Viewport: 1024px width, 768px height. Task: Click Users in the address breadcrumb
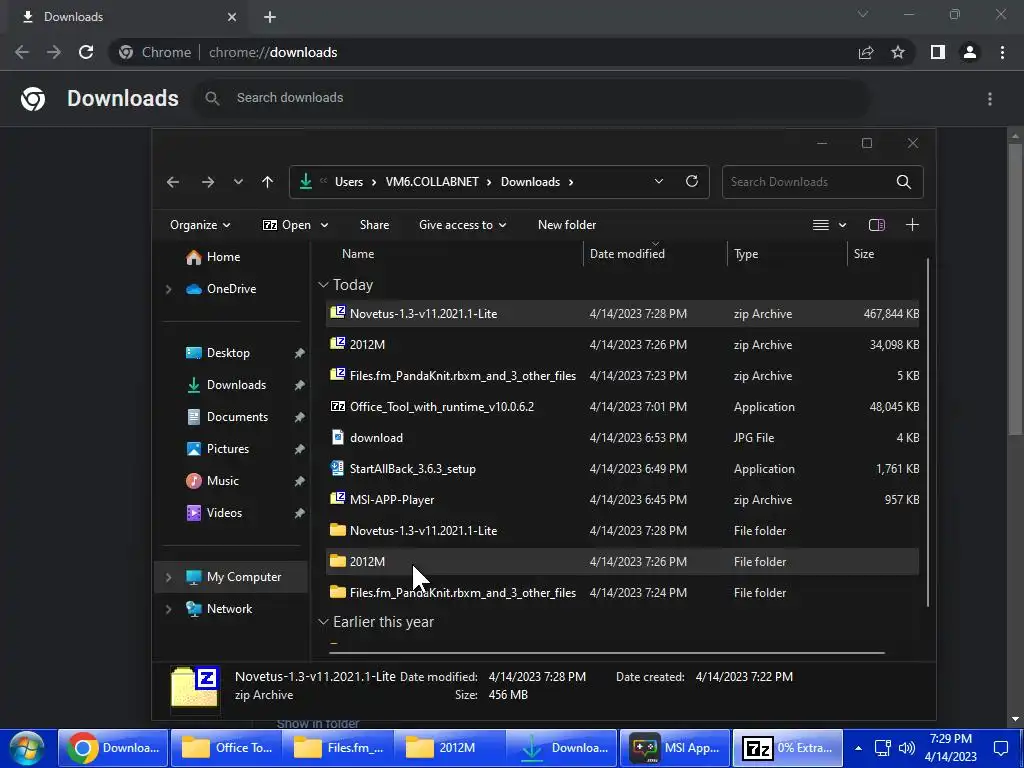pyautogui.click(x=349, y=182)
